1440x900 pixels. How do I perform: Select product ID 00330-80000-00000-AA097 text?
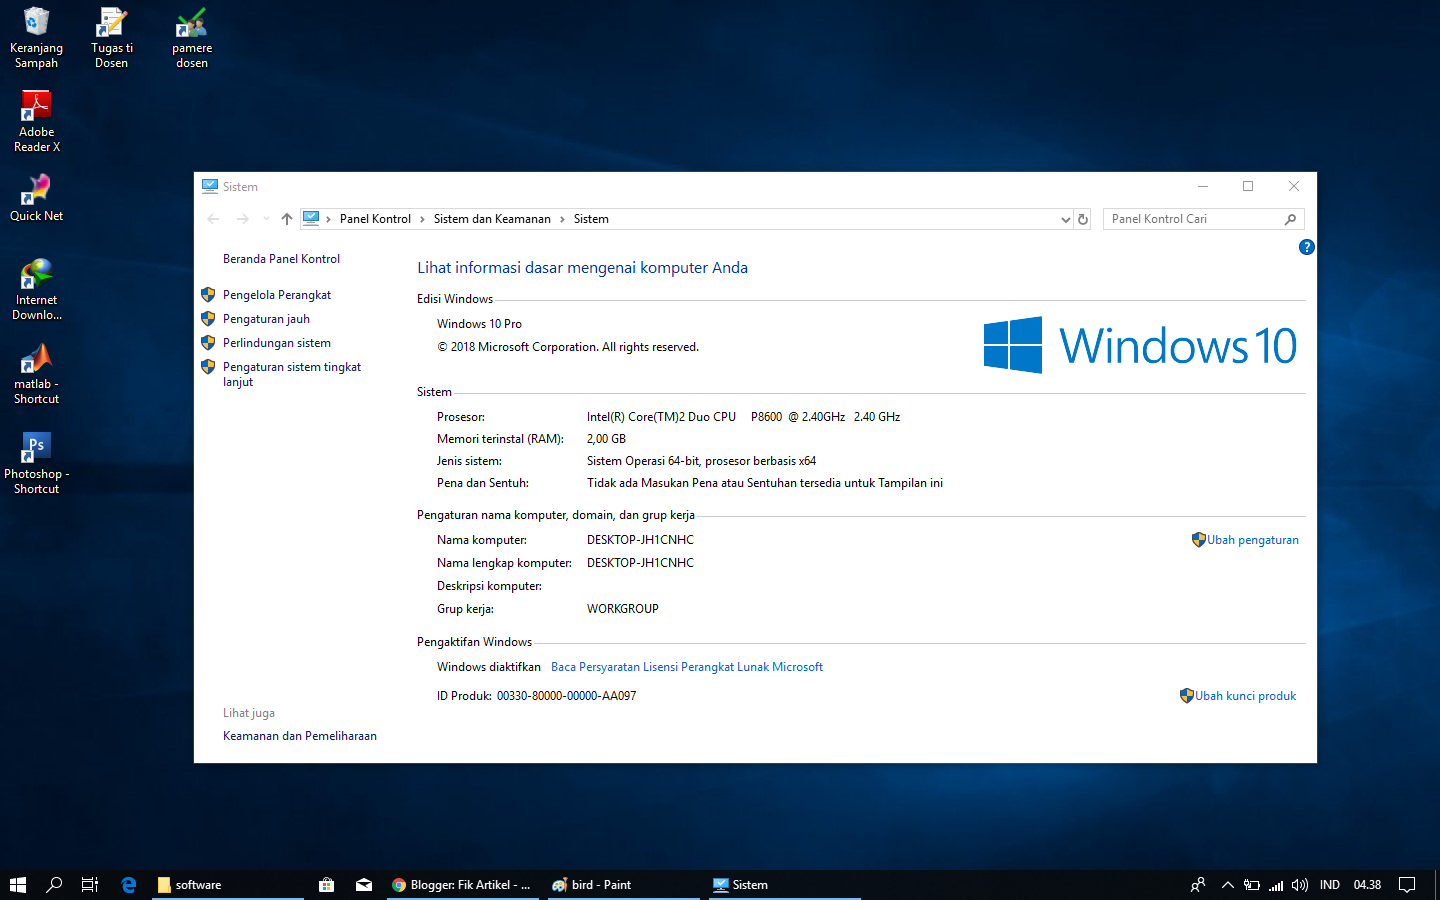pyautogui.click(x=566, y=696)
